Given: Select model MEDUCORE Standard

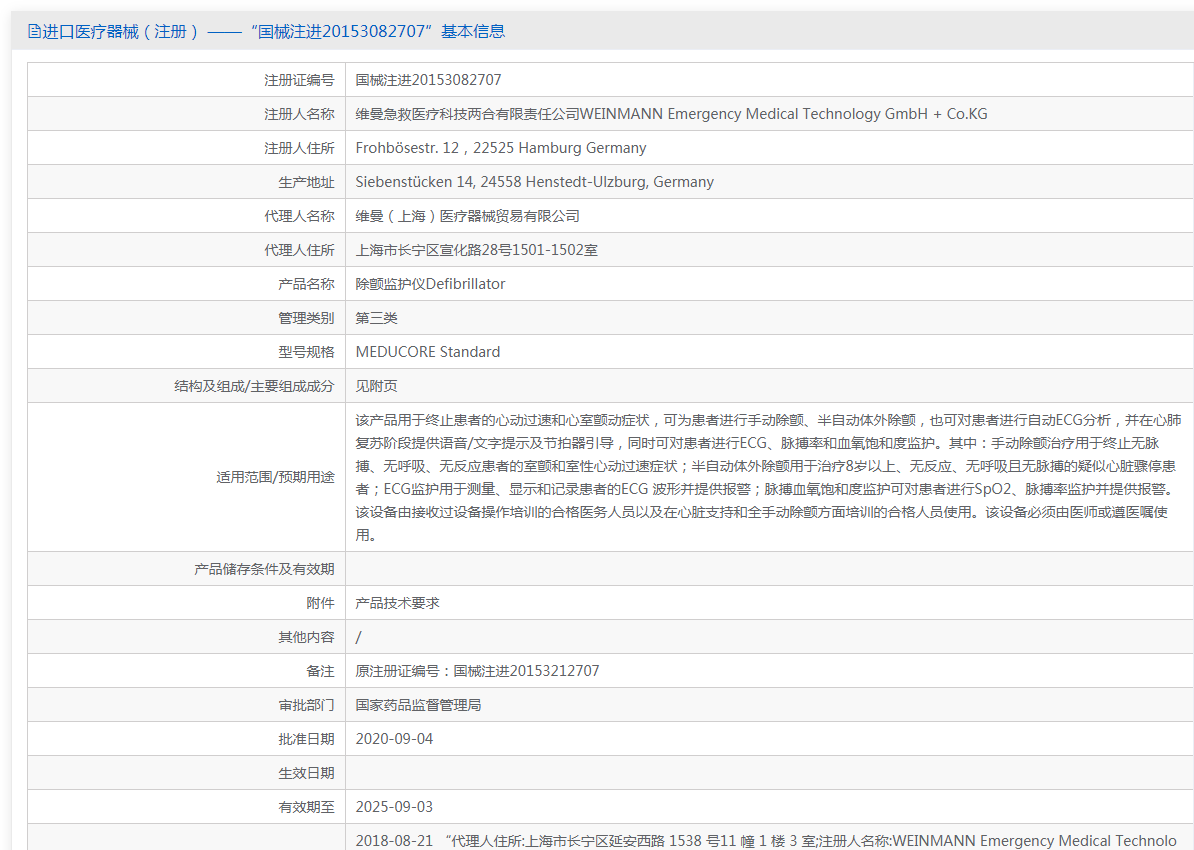Looking at the screenshot, I should click(x=427, y=352).
